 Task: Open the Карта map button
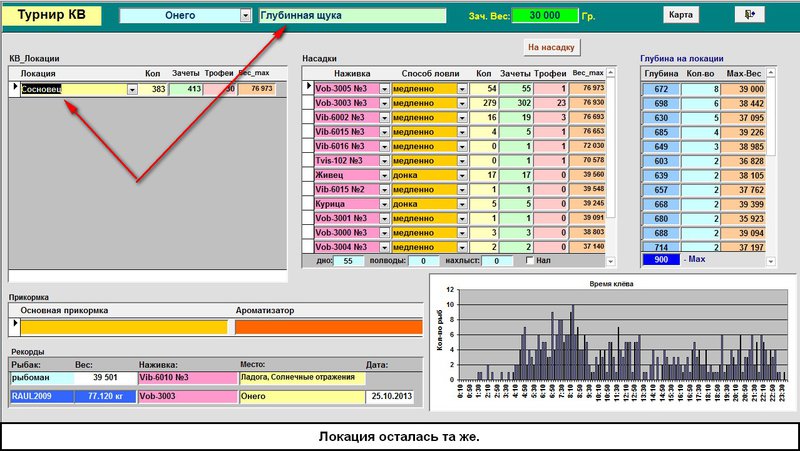(681, 14)
